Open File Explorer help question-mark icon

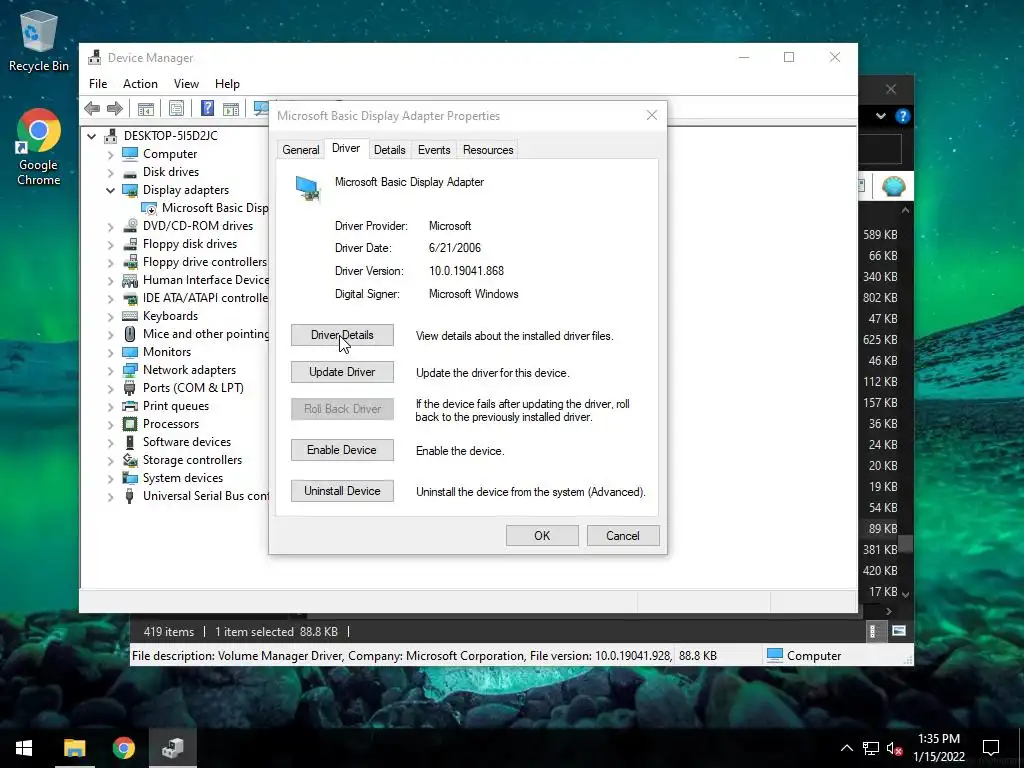click(903, 116)
